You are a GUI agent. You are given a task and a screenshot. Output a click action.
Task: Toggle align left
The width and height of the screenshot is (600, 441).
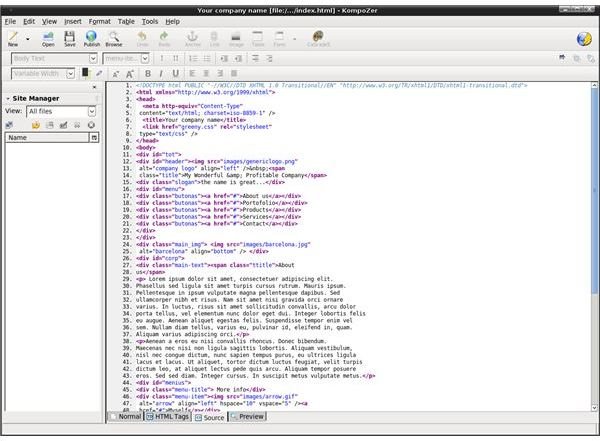pyautogui.click(x=192, y=73)
